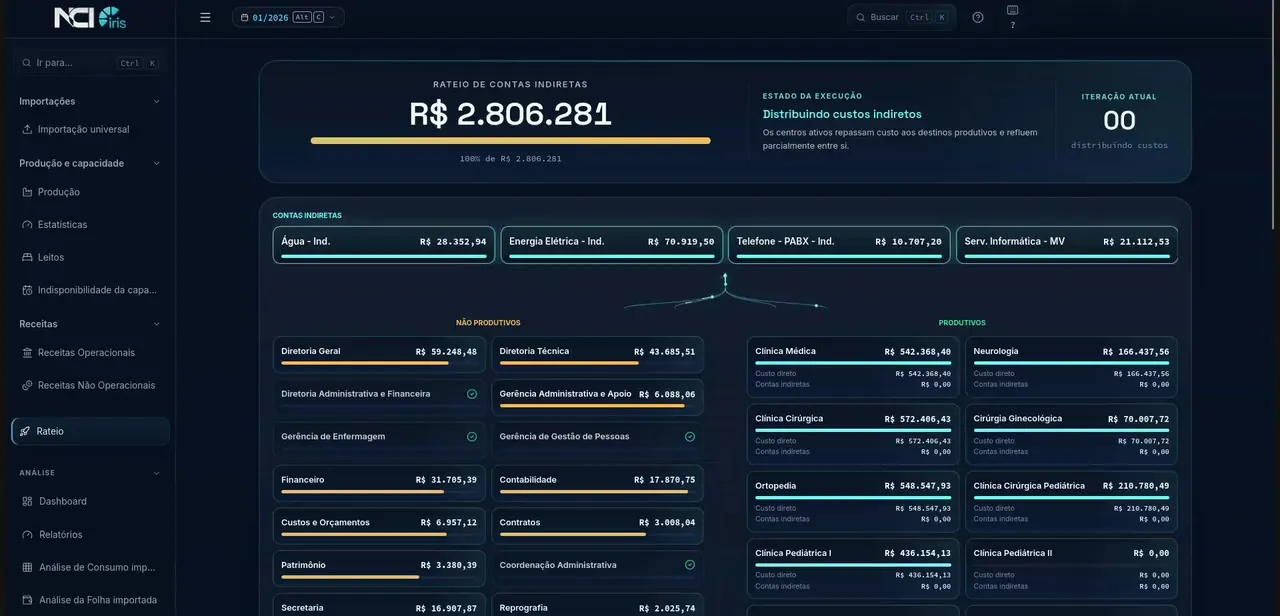Click the Clínica Médica title
This screenshot has height=616, width=1280.
click(785, 351)
